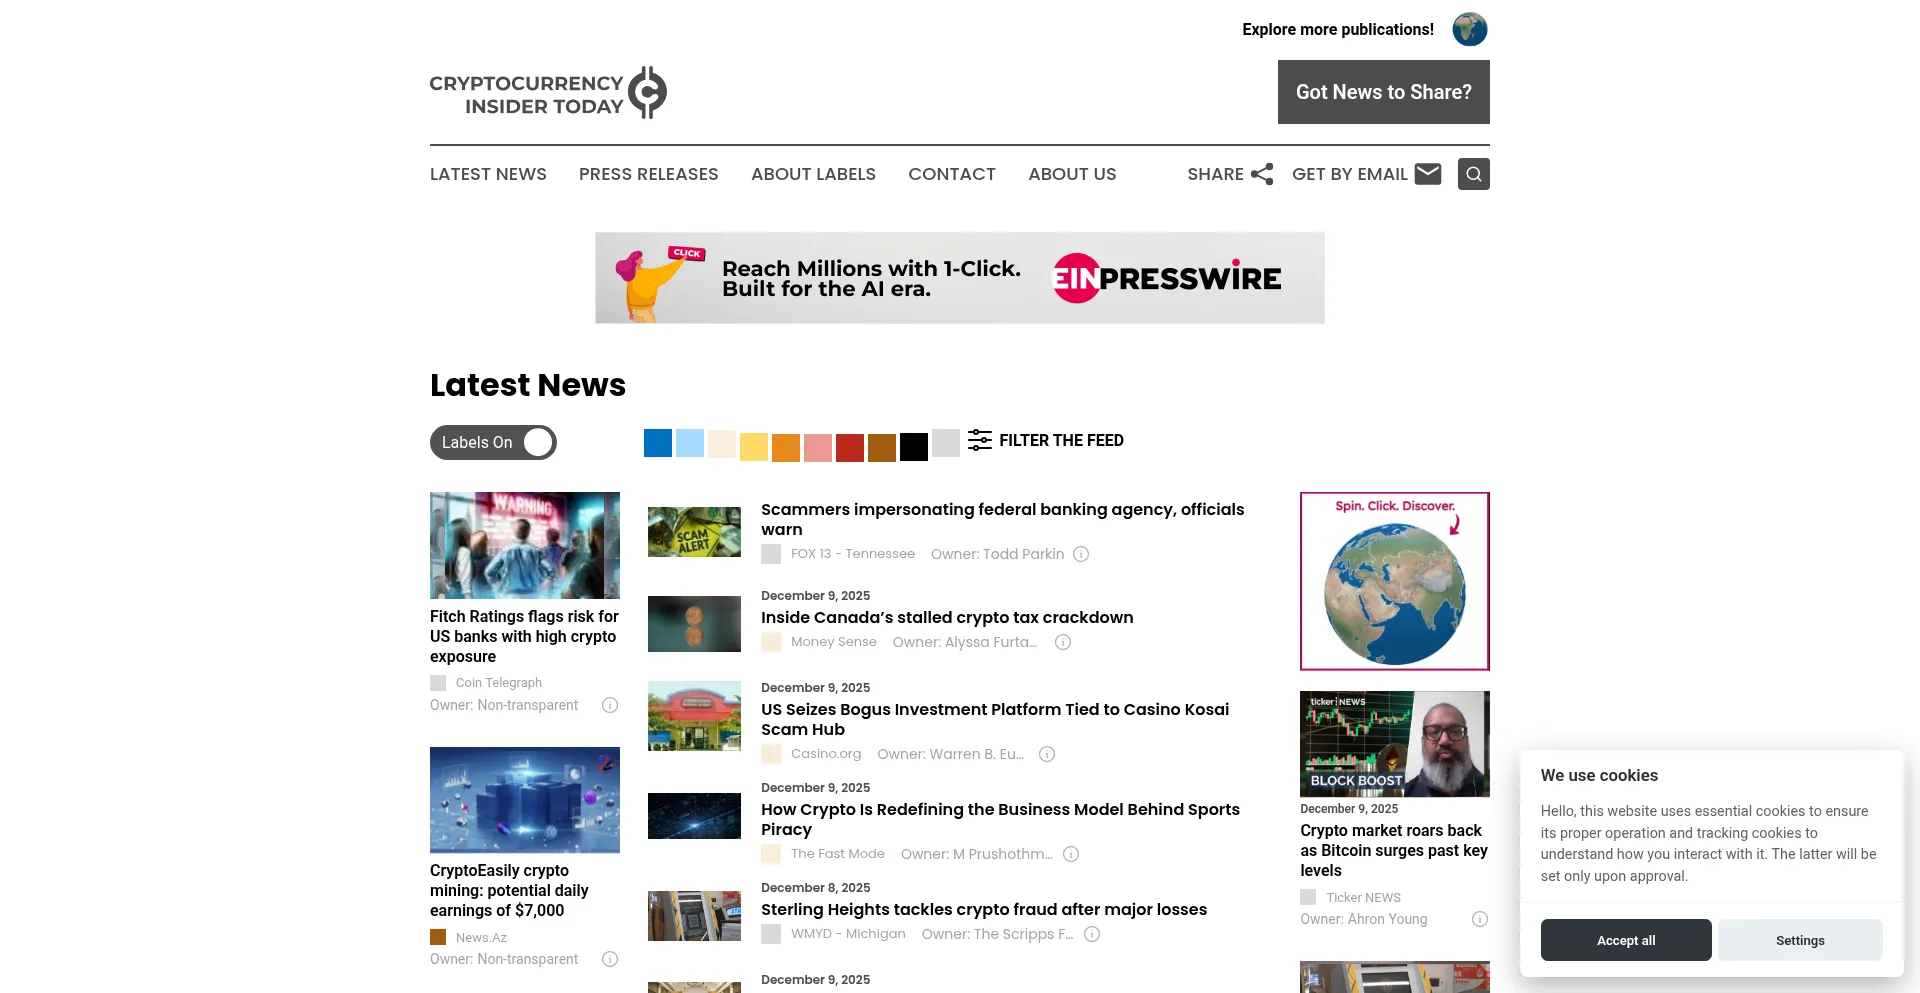Open the search magnifier button
Viewport: 1920px width, 993px height.
1474,174
